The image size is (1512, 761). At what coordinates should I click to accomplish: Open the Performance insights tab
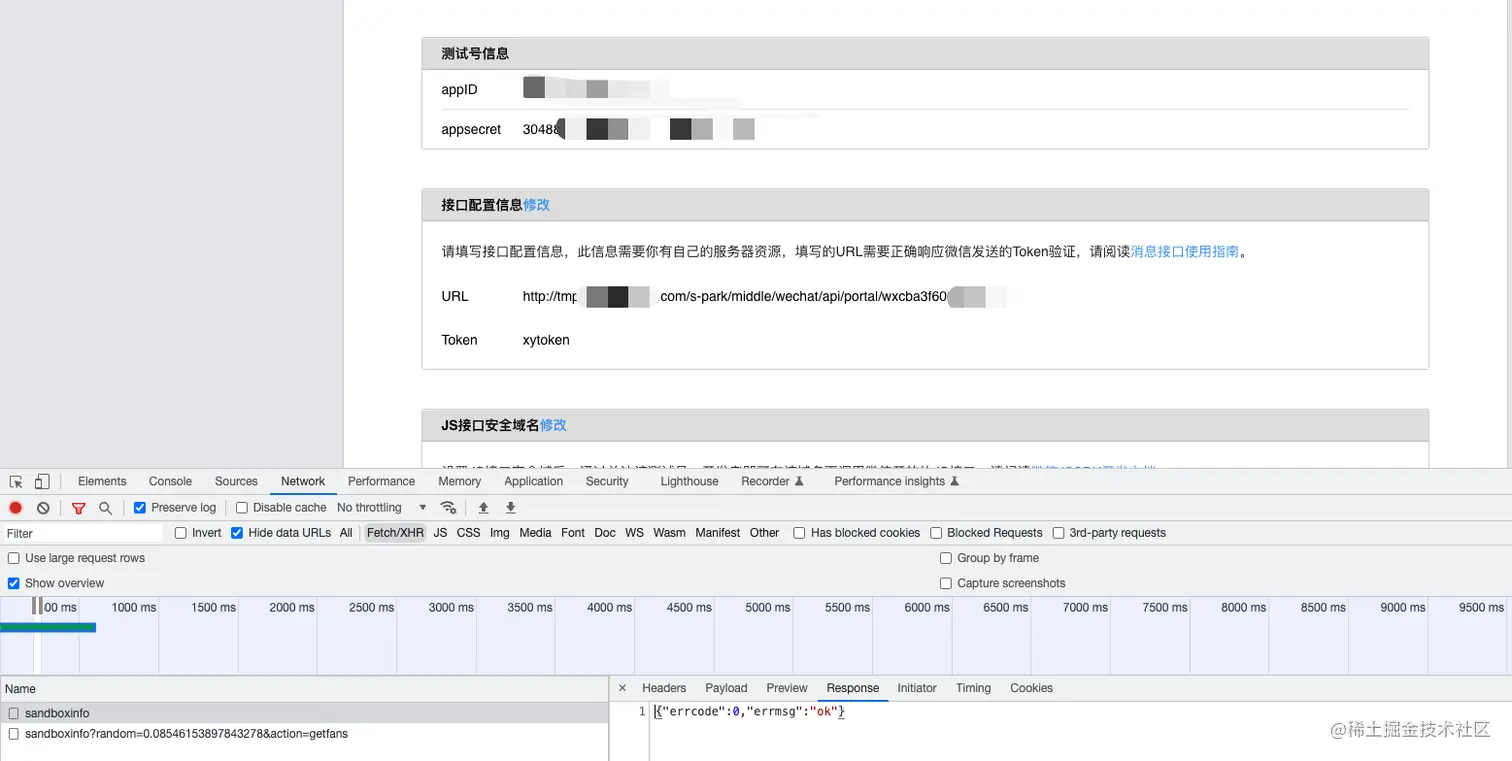point(896,481)
